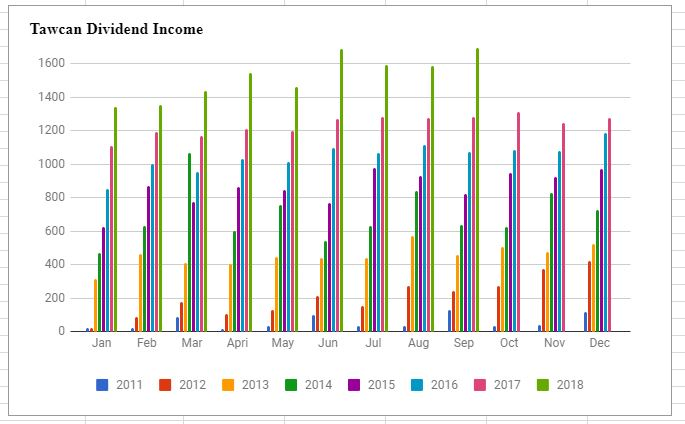Click the green 2014 legend swatch

pyautogui.click(x=291, y=385)
